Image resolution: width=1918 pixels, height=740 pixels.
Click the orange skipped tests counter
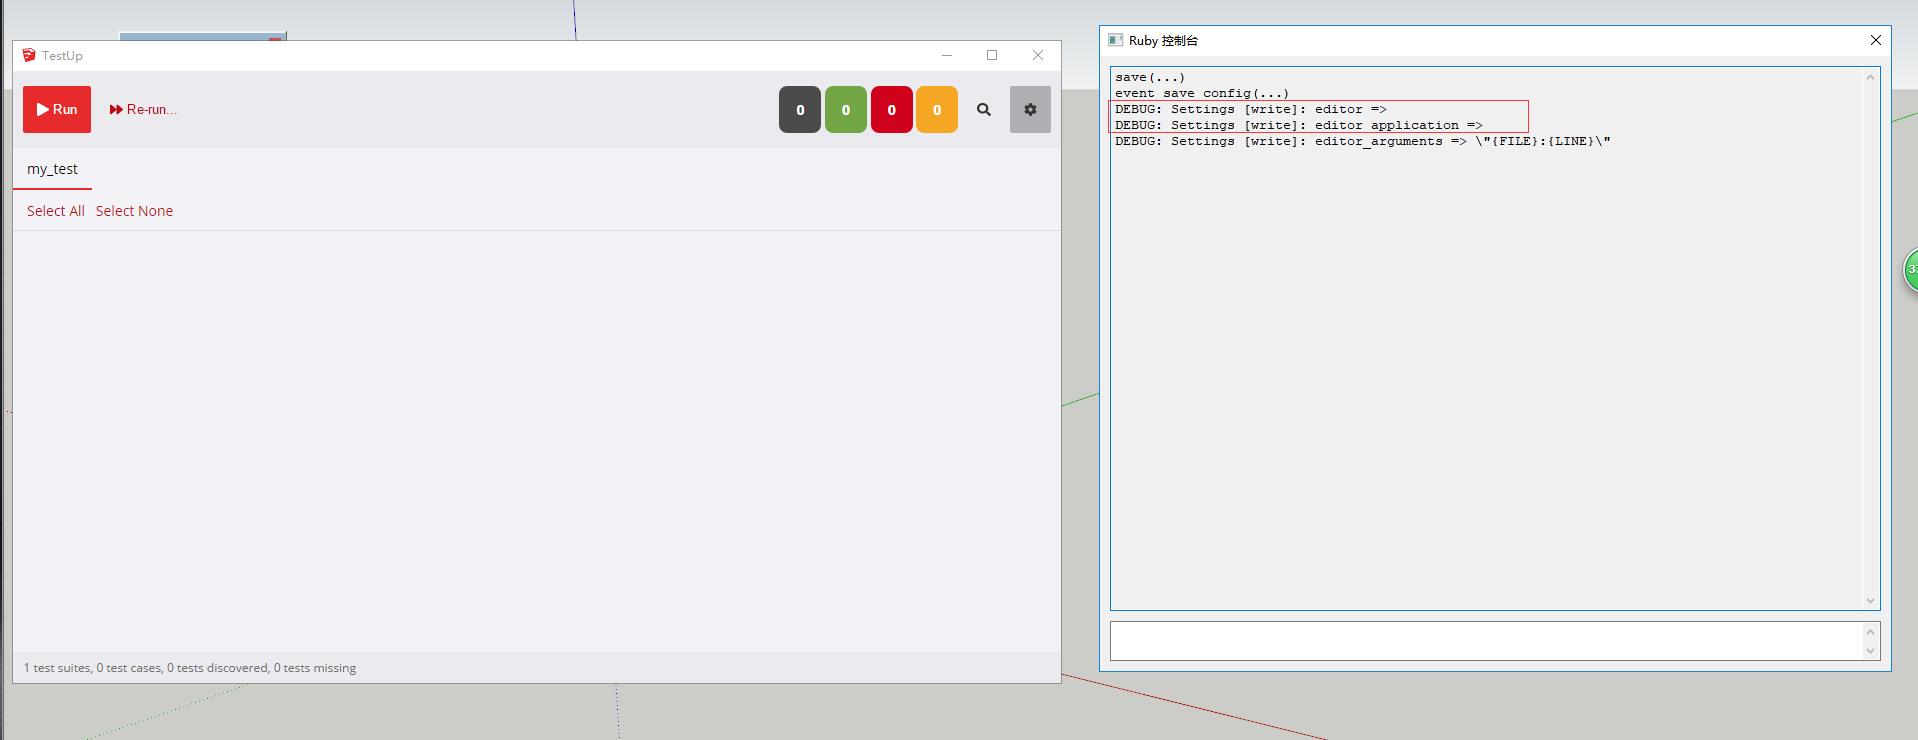(x=937, y=110)
